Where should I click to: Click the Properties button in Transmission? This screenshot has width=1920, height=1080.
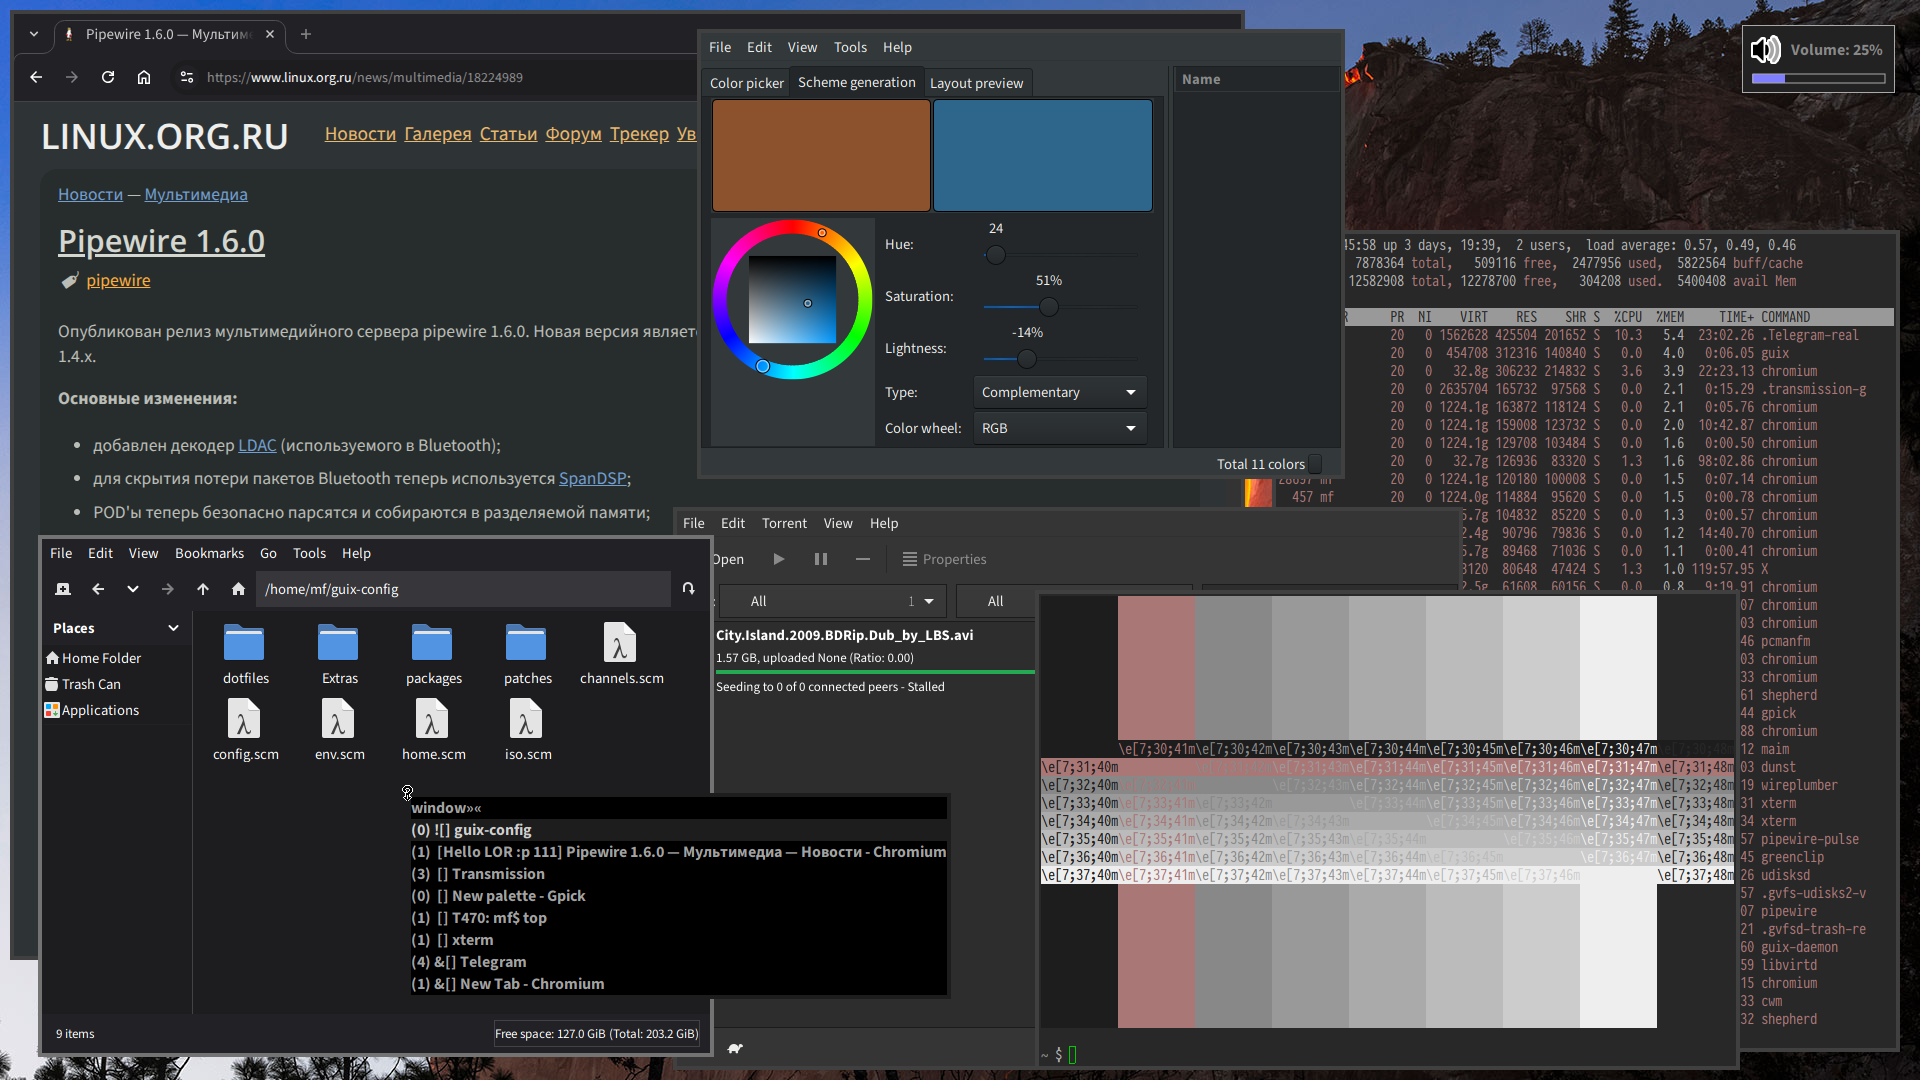coord(944,559)
